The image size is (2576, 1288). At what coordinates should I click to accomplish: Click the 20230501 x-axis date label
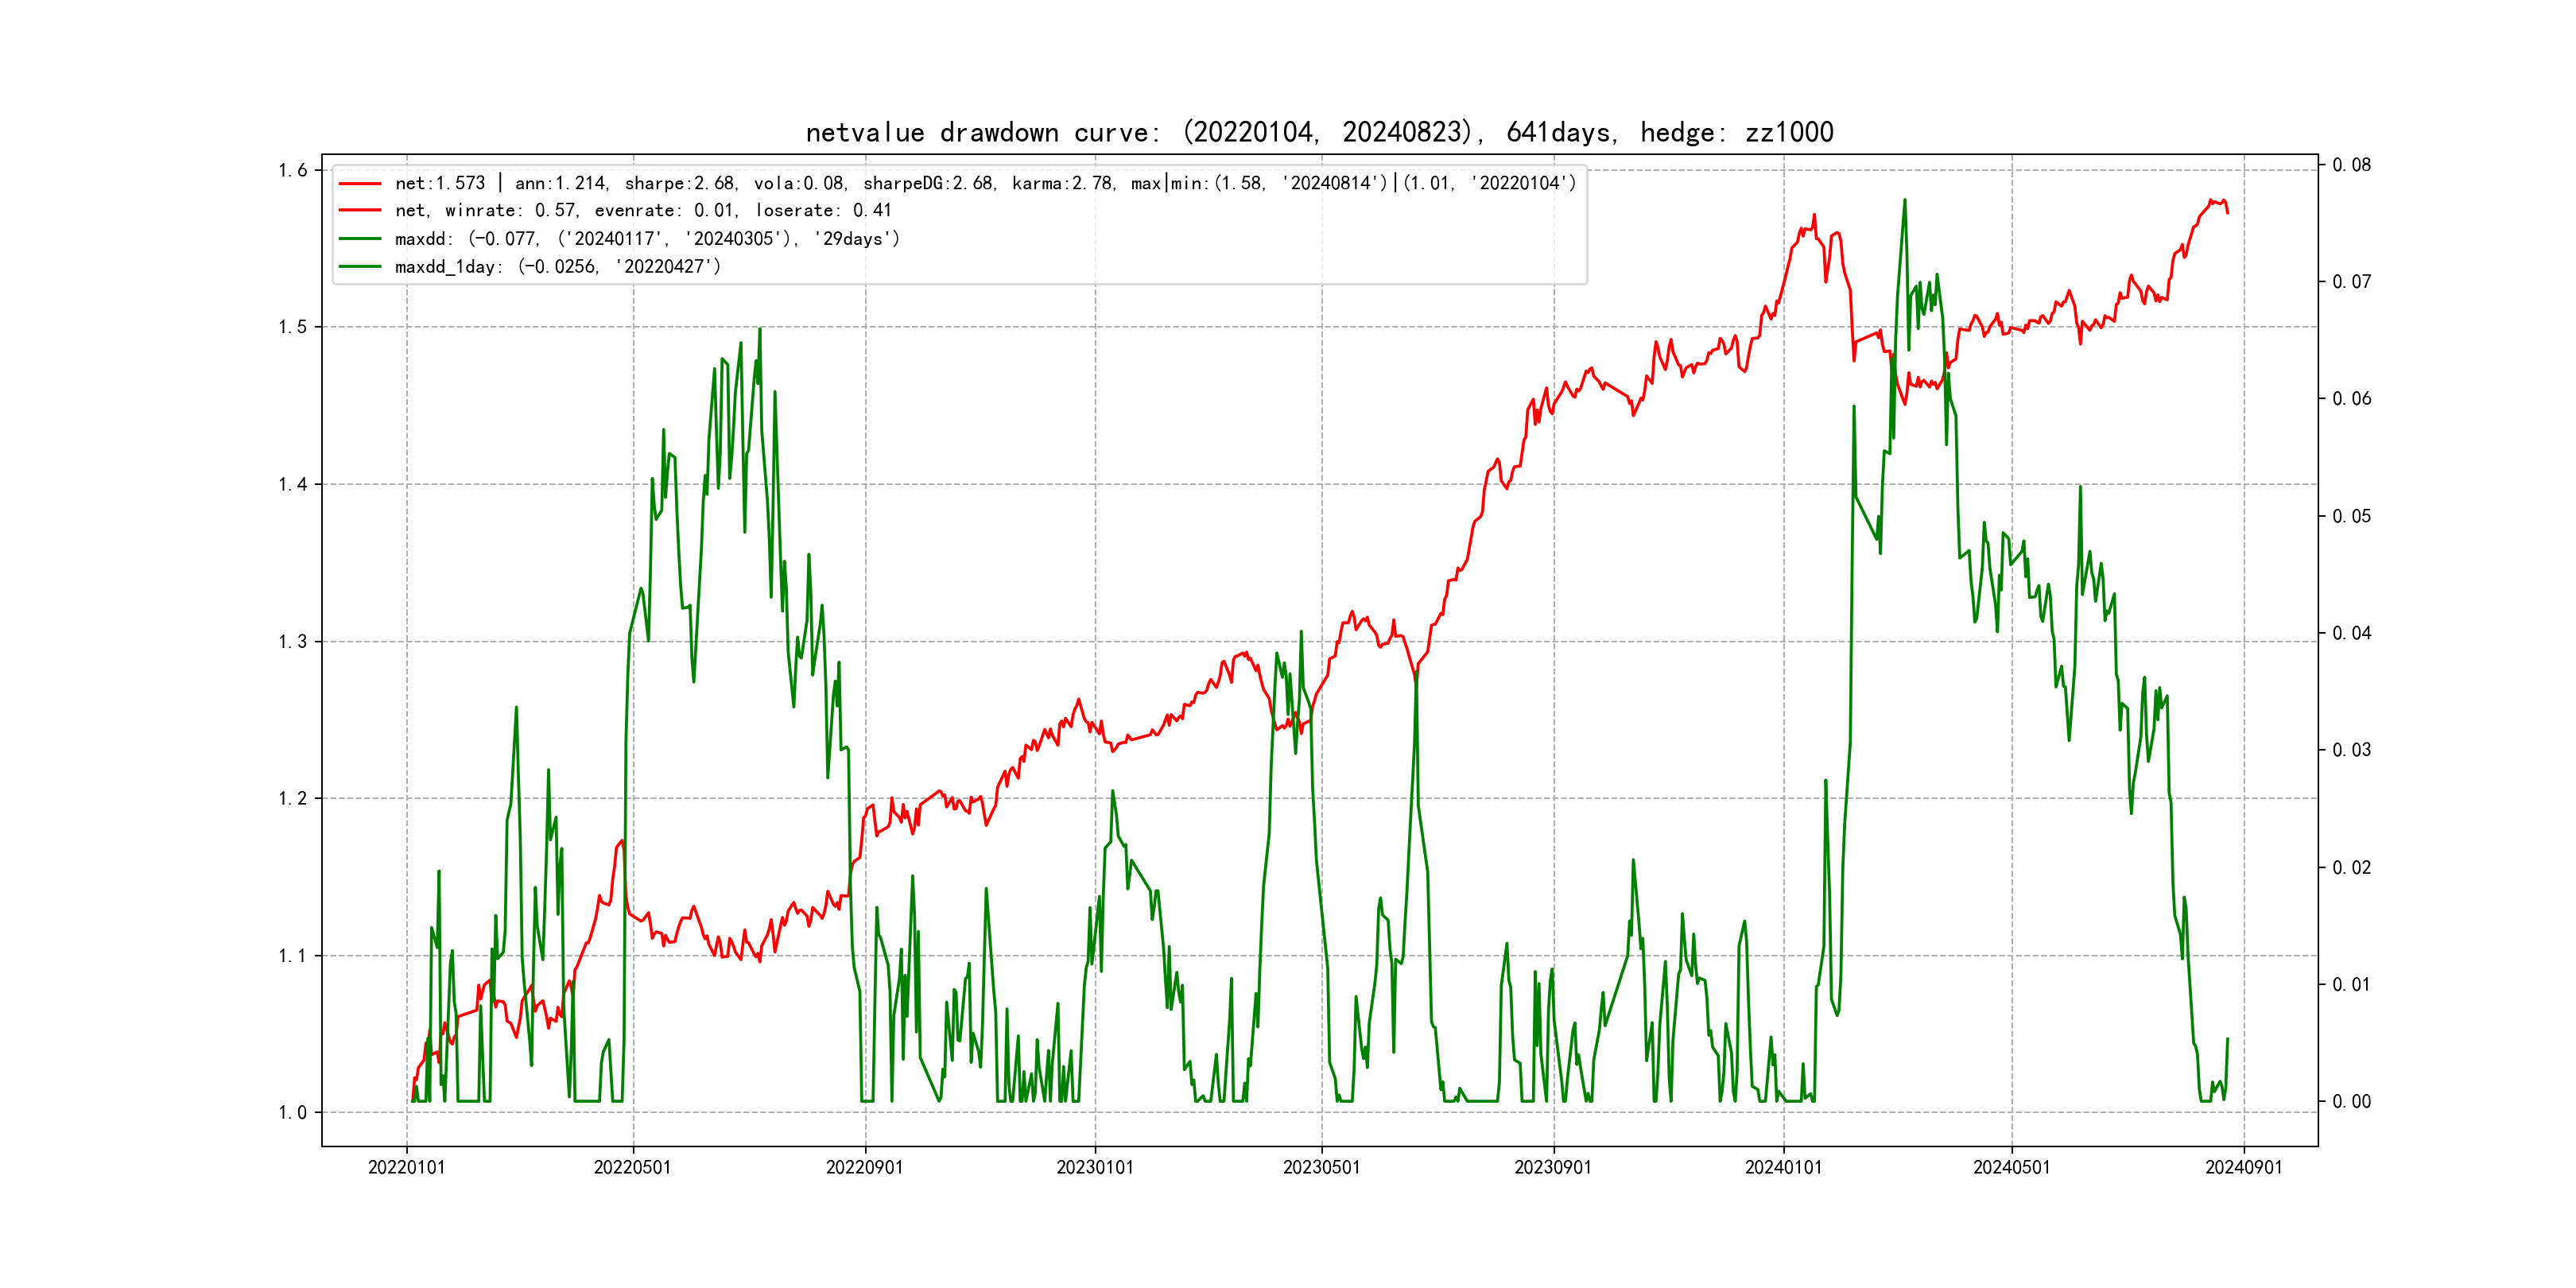click(x=1321, y=1167)
